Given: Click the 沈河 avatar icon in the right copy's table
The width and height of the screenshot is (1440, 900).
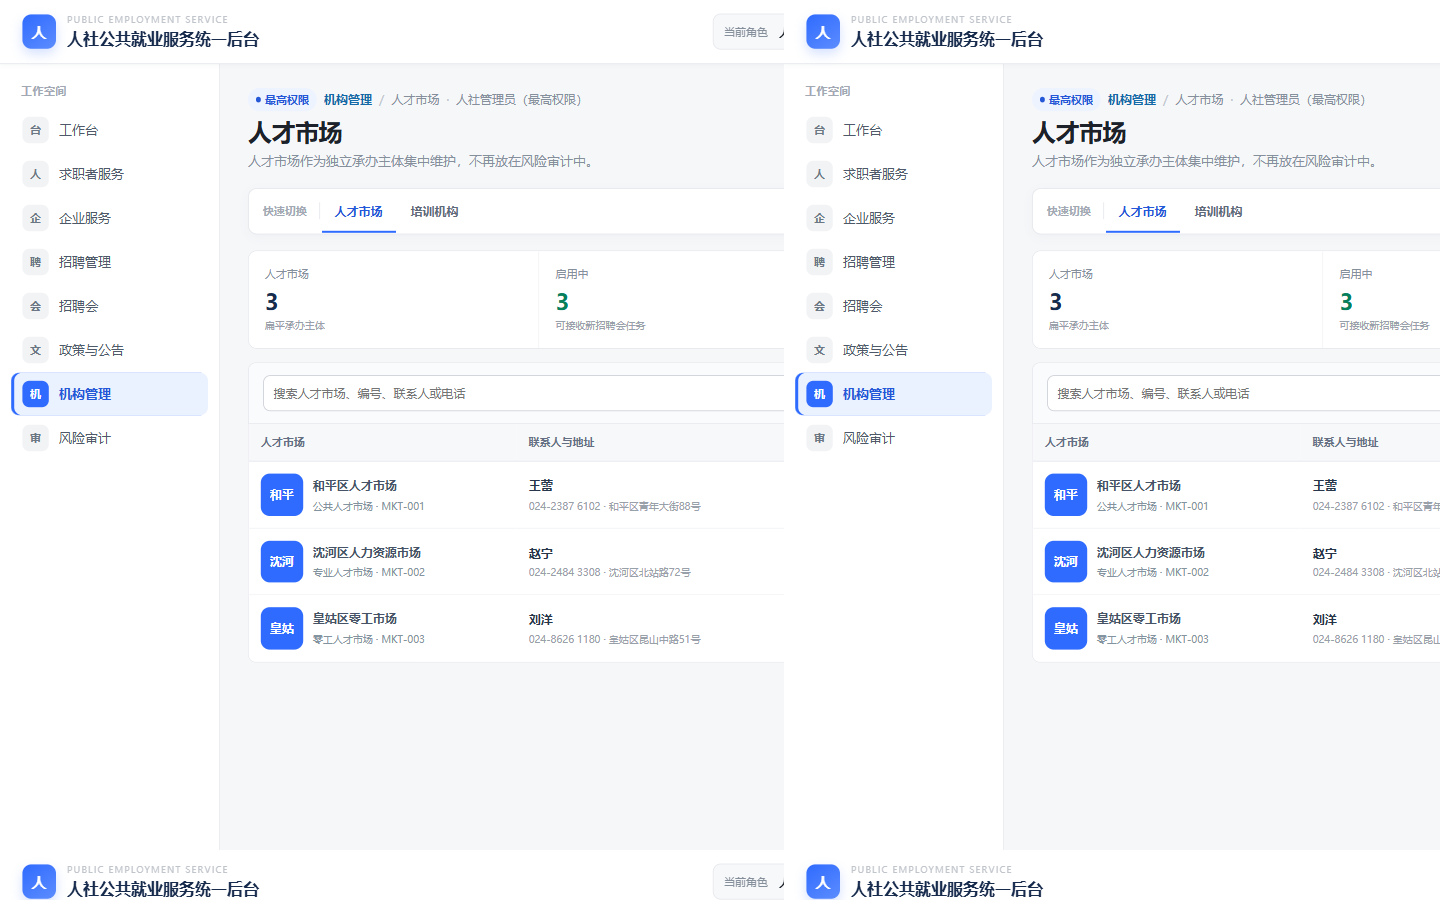Looking at the screenshot, I should click(1066, 562).
